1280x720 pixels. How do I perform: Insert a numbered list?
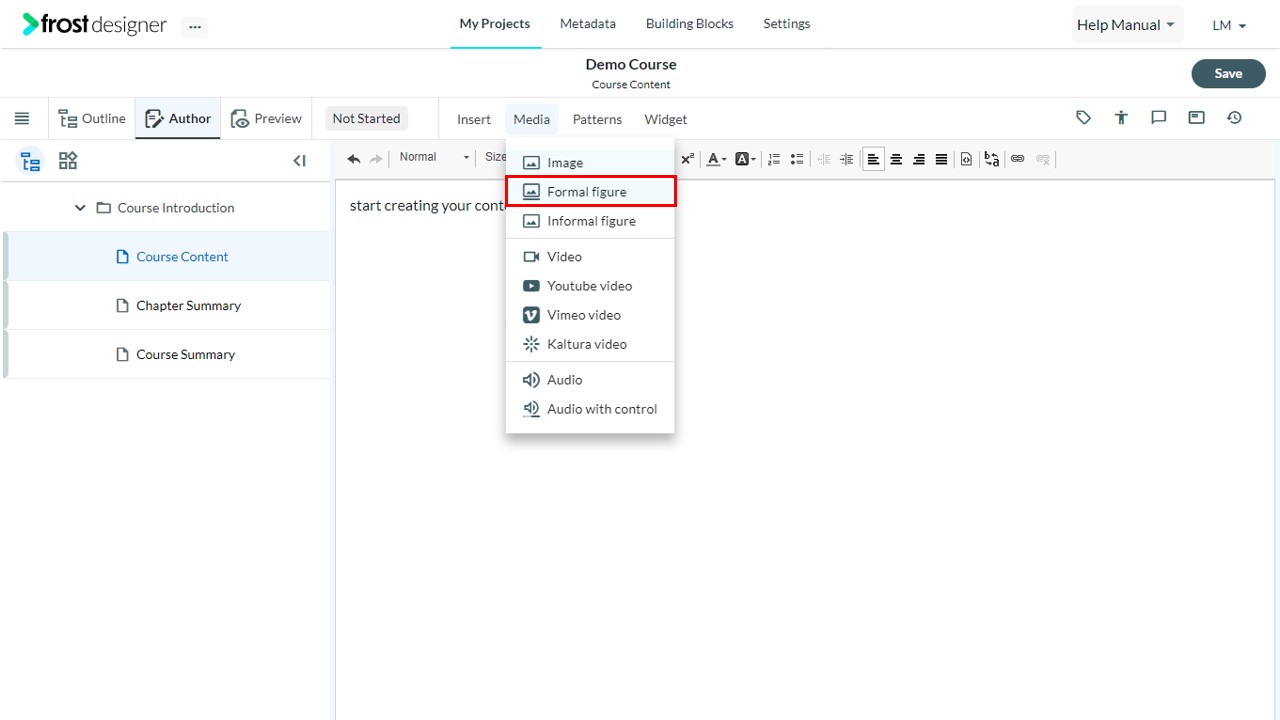tap(774, 158)
